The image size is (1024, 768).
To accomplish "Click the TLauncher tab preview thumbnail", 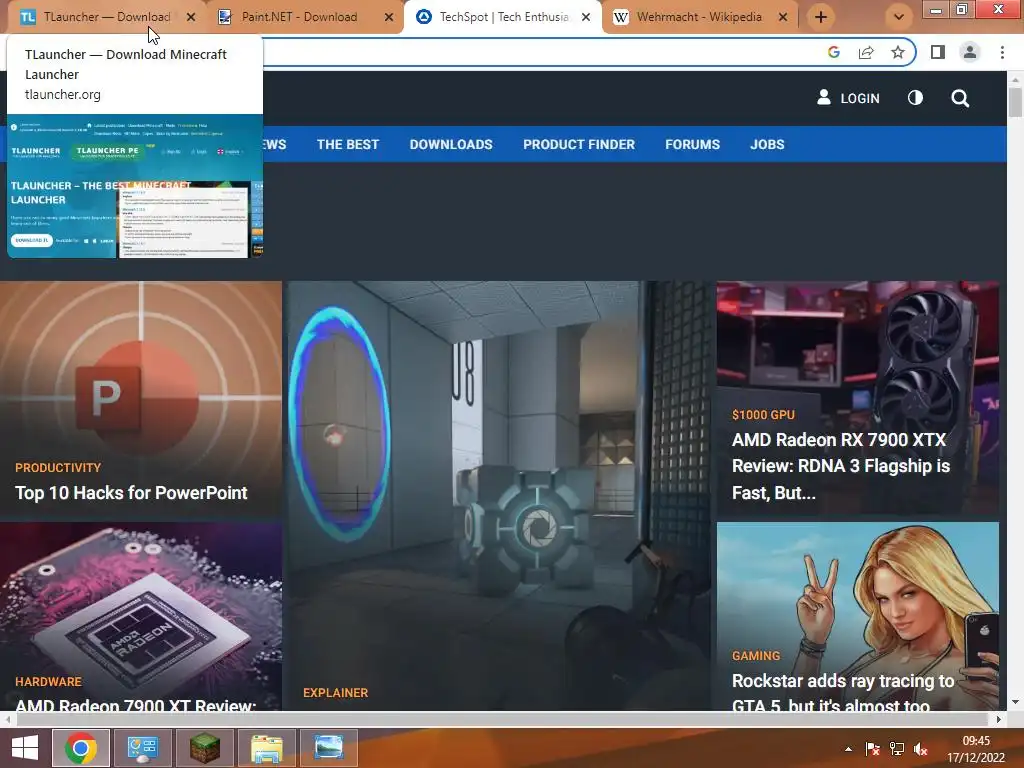I will coord(135,186).
